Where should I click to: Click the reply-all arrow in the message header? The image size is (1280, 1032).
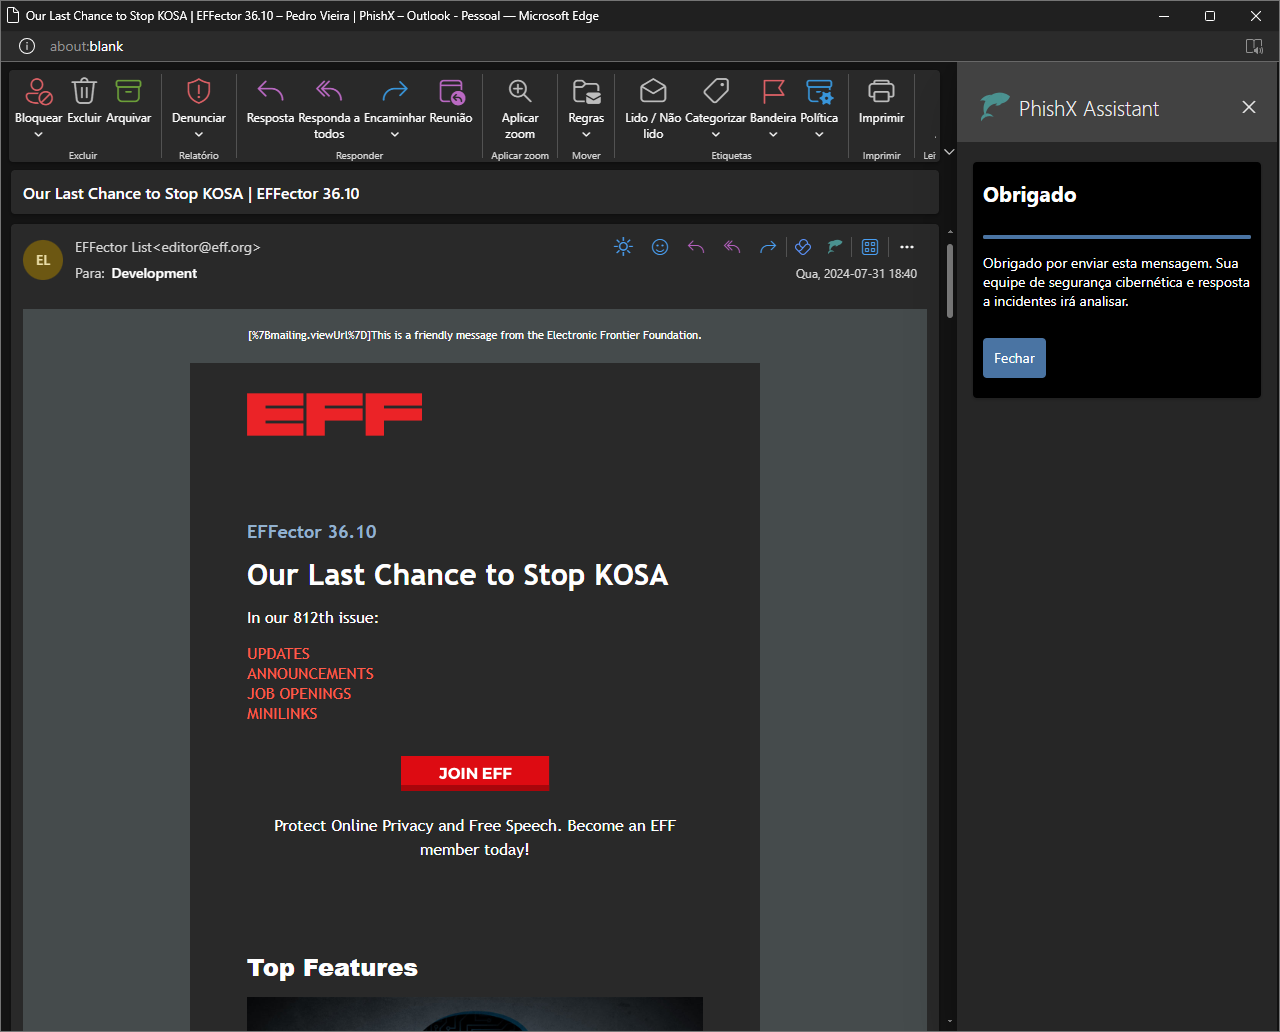pos(732,247)
